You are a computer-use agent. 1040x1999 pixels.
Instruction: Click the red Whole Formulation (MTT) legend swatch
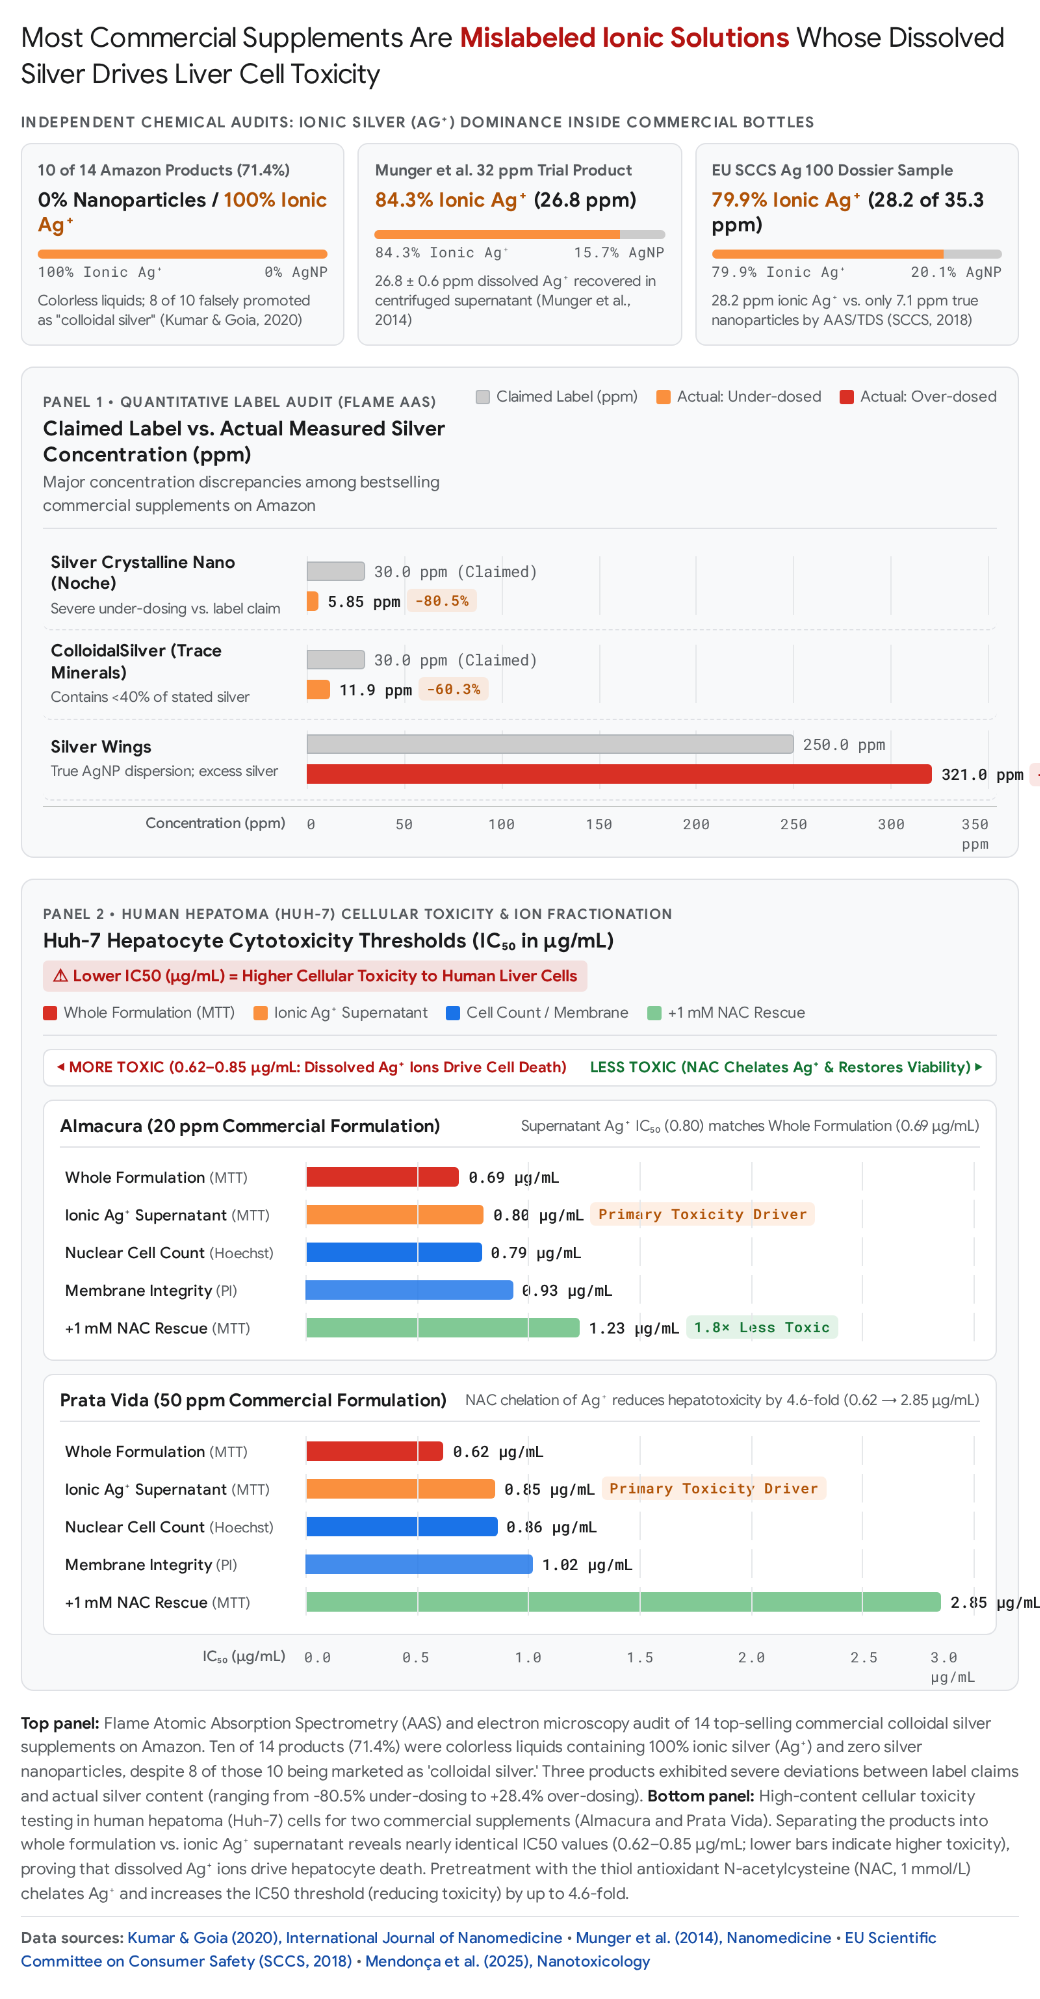point(50,1013)
